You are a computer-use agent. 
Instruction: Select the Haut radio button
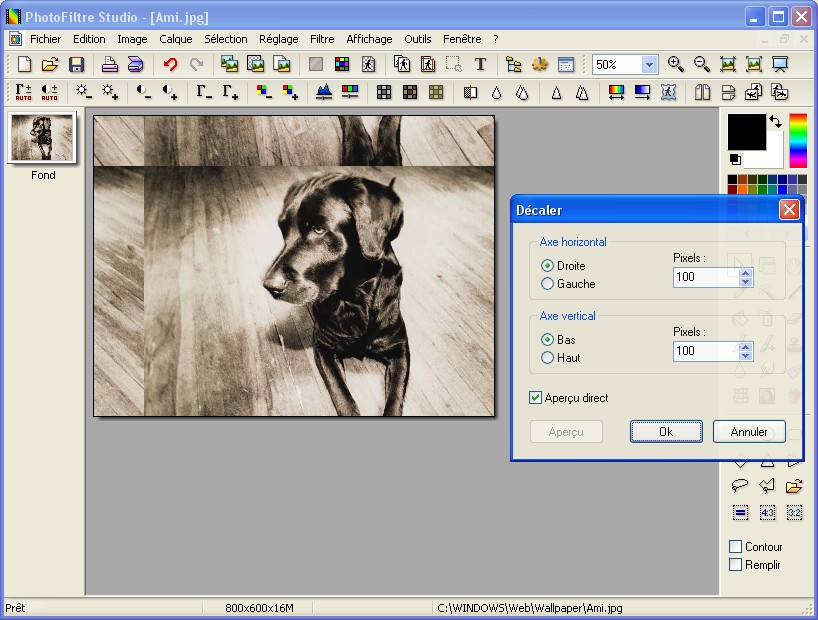(x=547, y=358)
